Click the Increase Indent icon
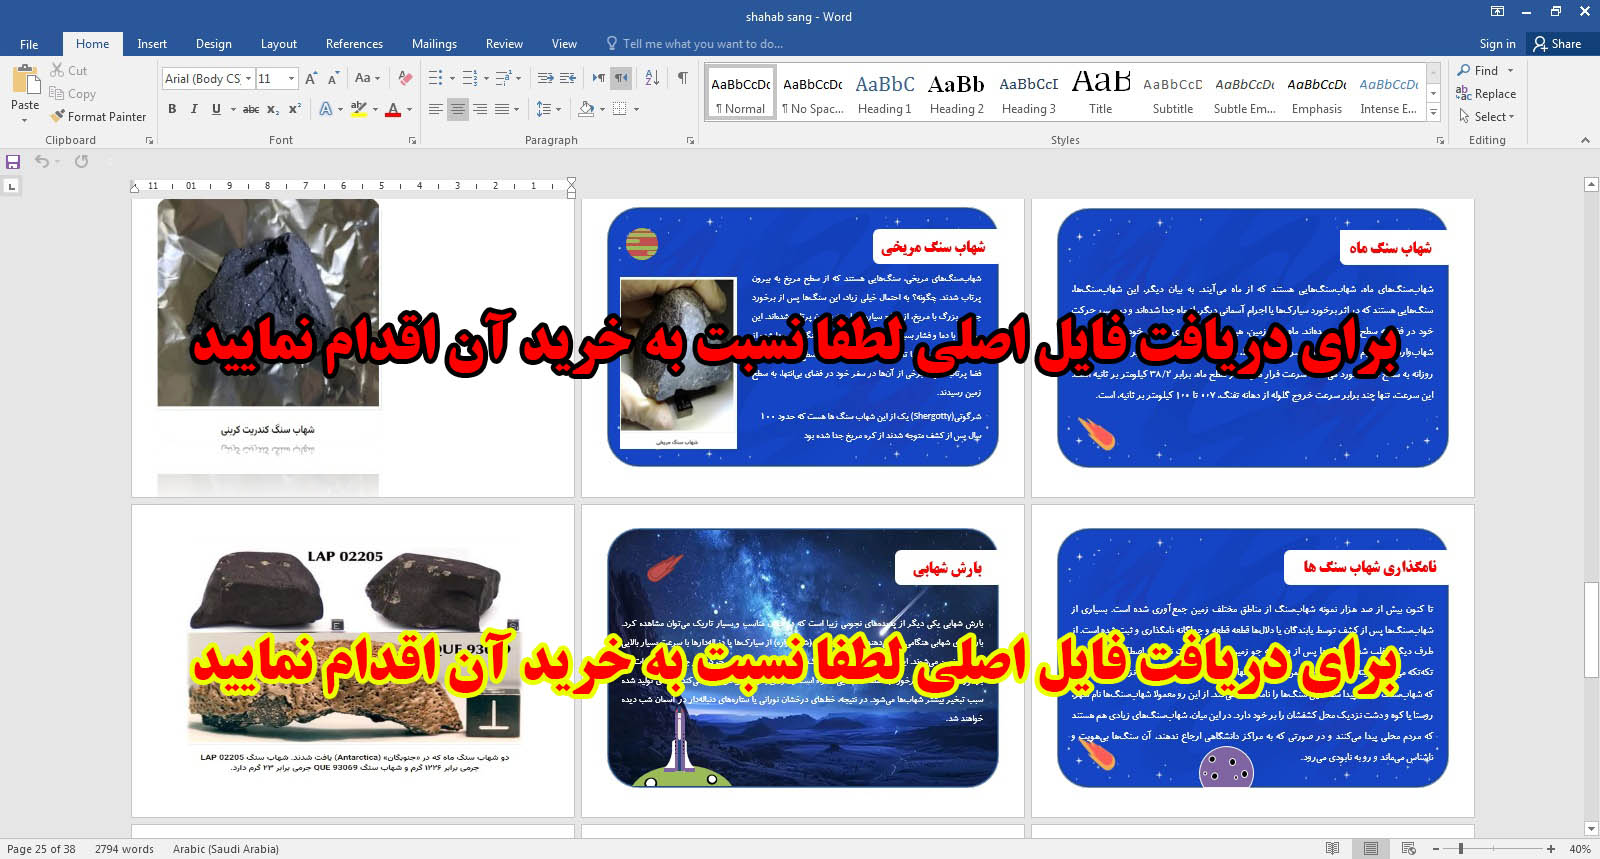This screenshot has width=1600, height=859. coord(568,78)
